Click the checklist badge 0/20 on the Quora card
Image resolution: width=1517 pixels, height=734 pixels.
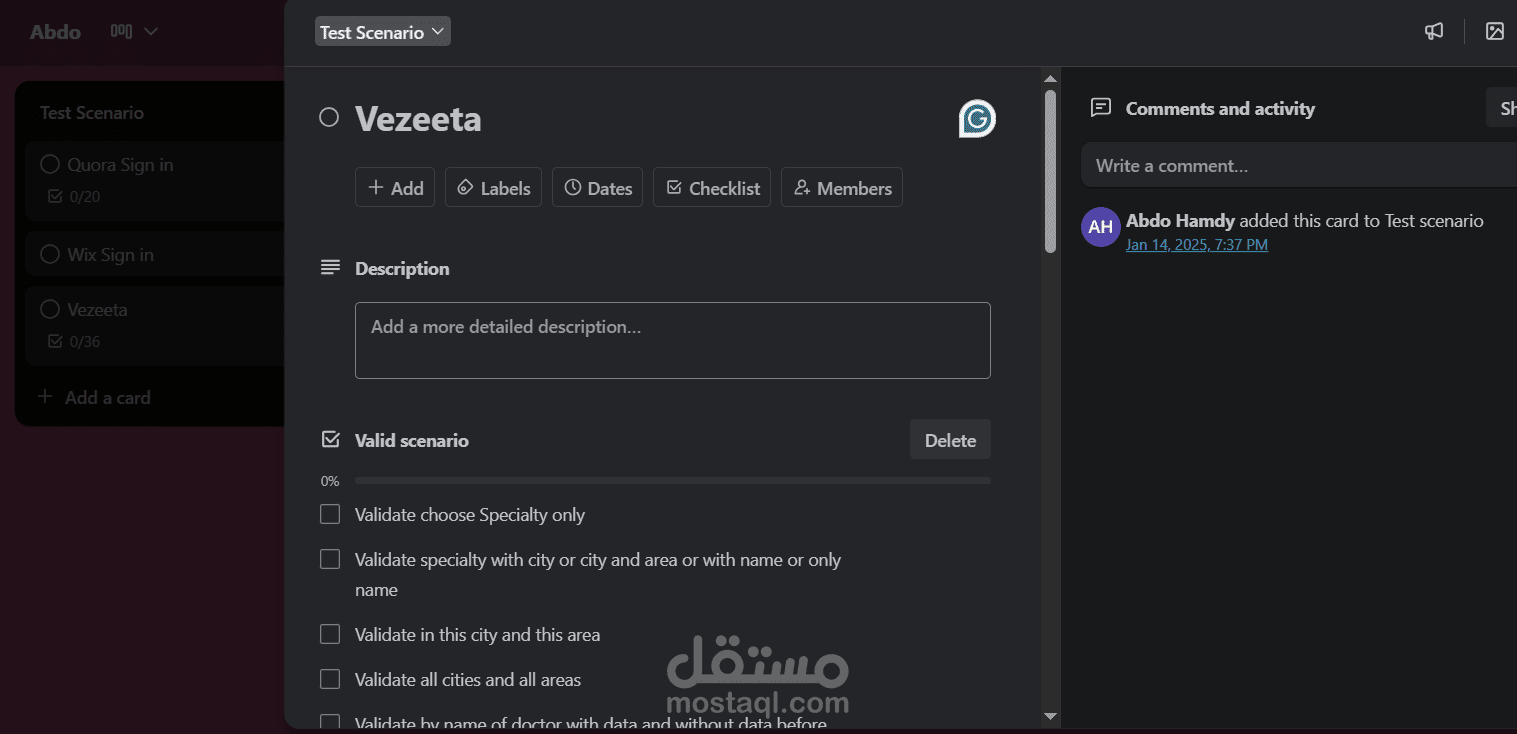tap(74, 197)
